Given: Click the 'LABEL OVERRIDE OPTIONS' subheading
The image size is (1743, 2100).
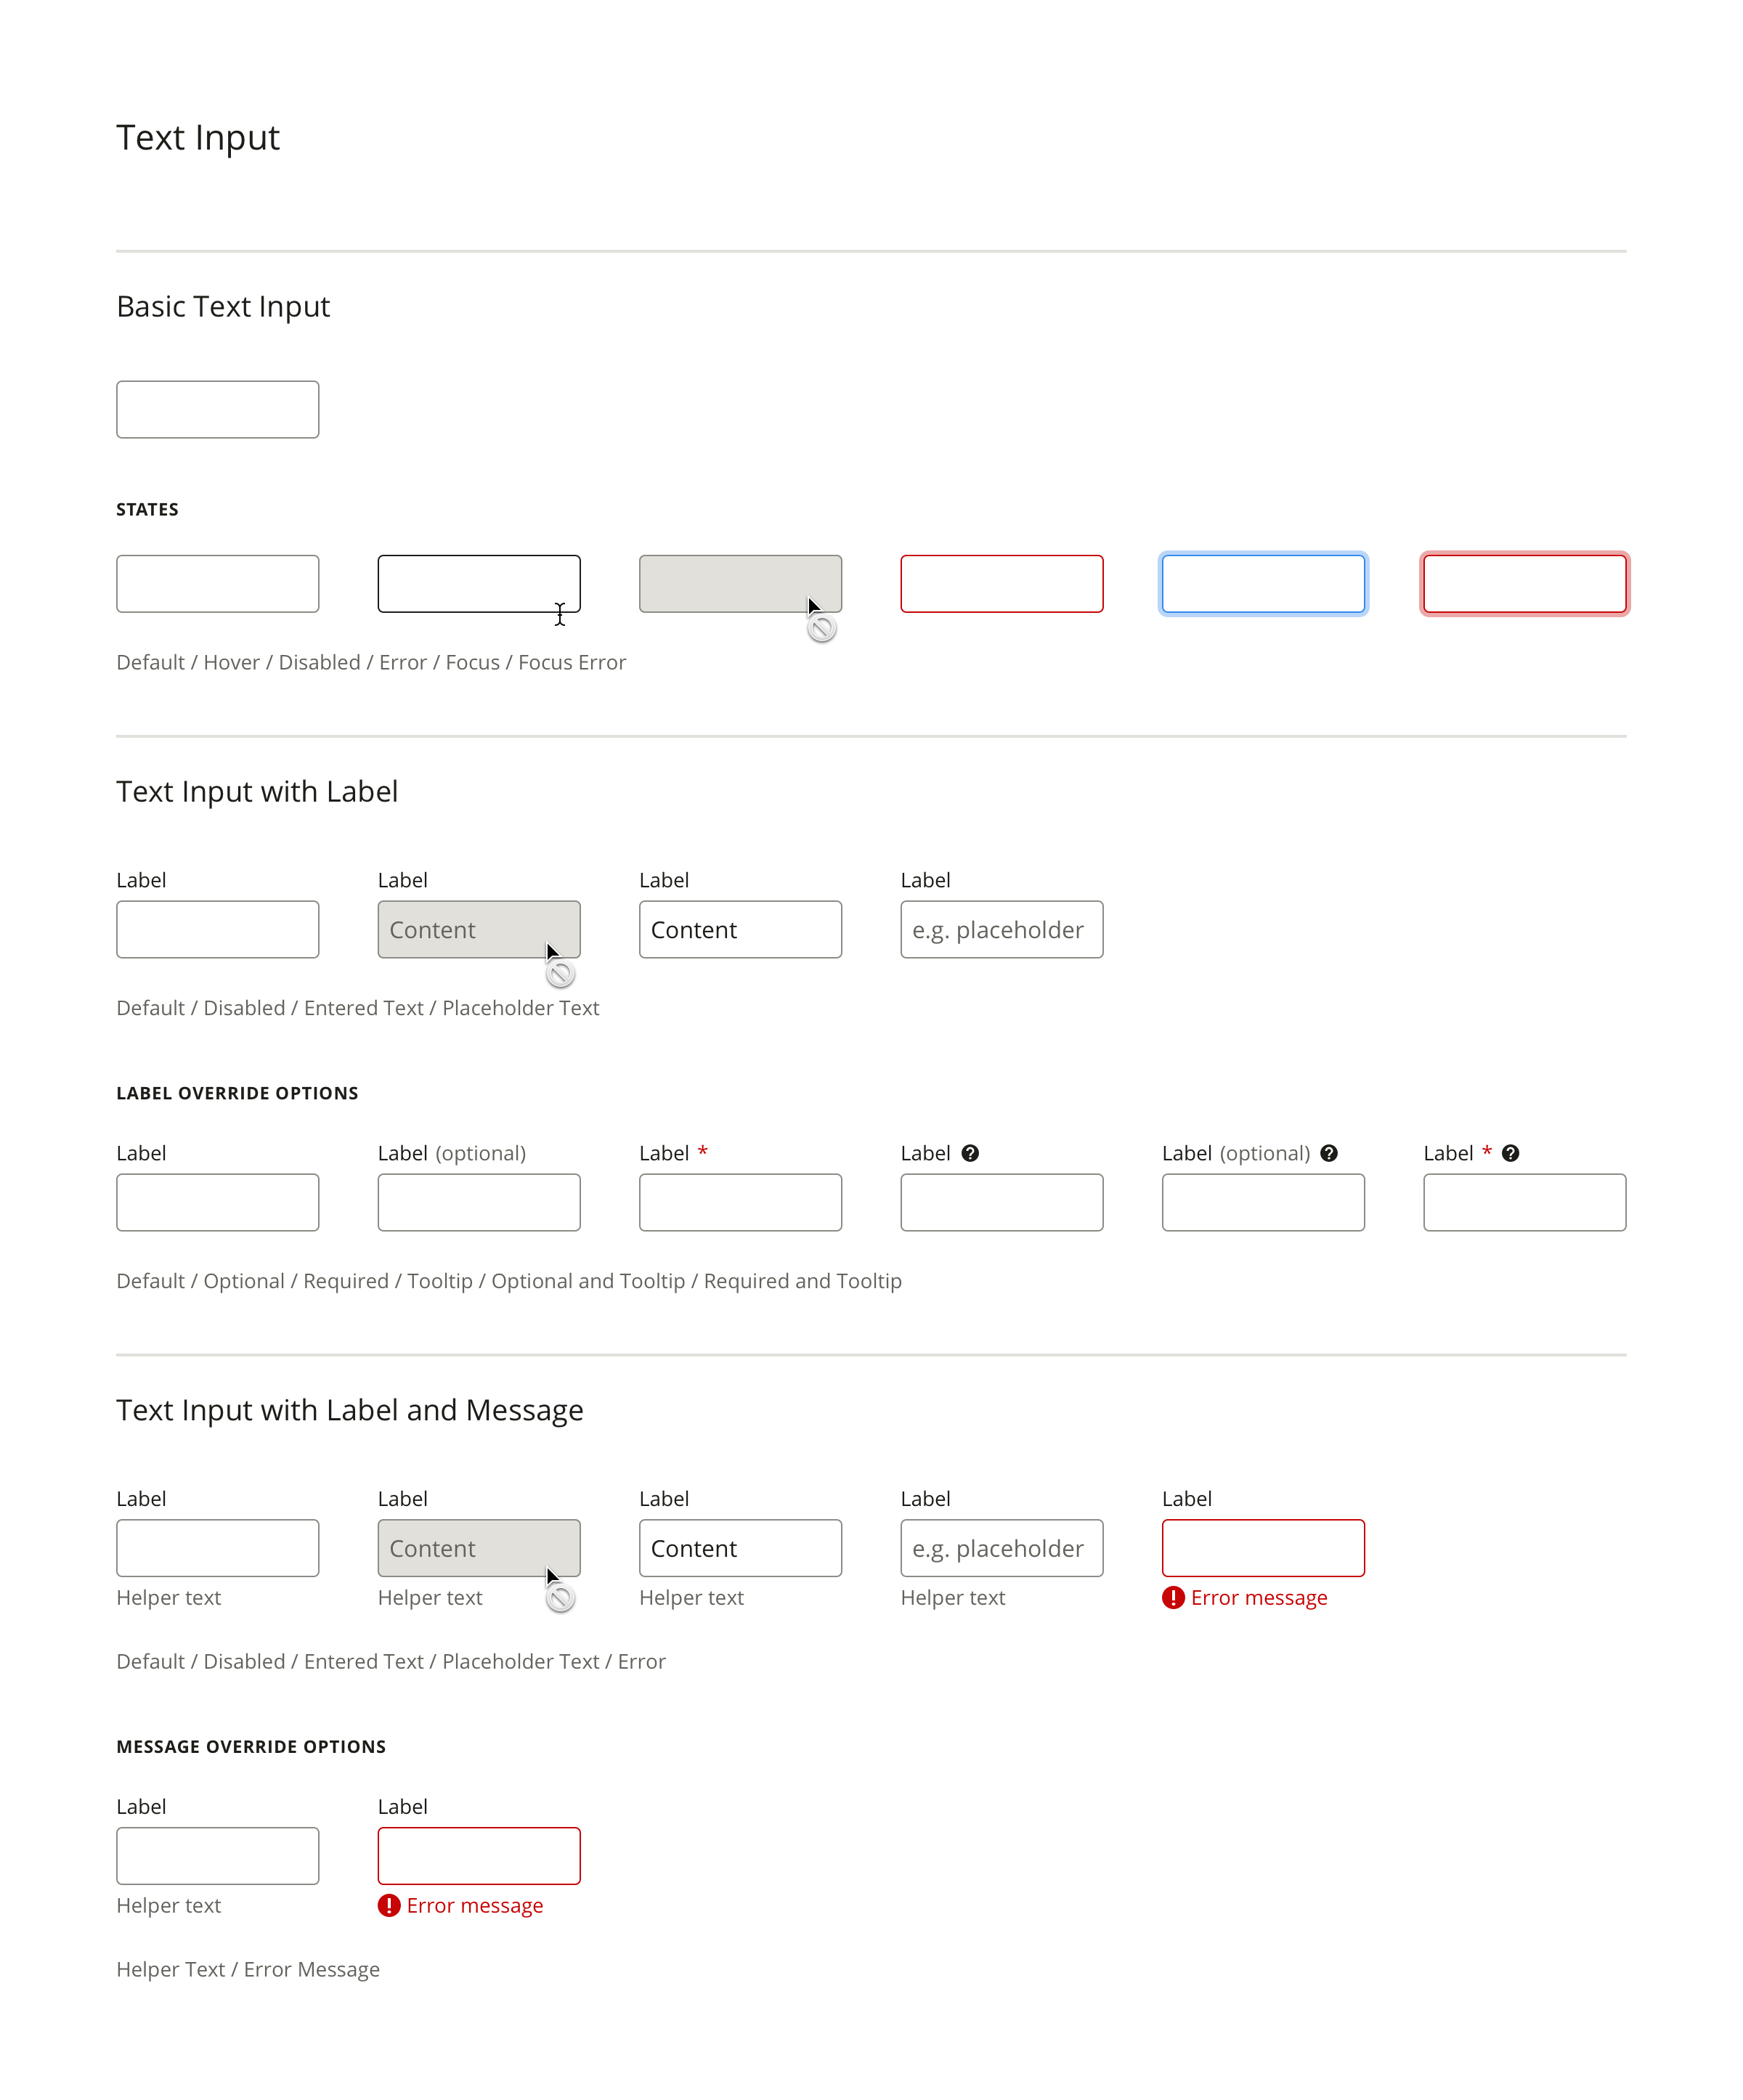Looking at the screenshot, I should (237, 1093).
